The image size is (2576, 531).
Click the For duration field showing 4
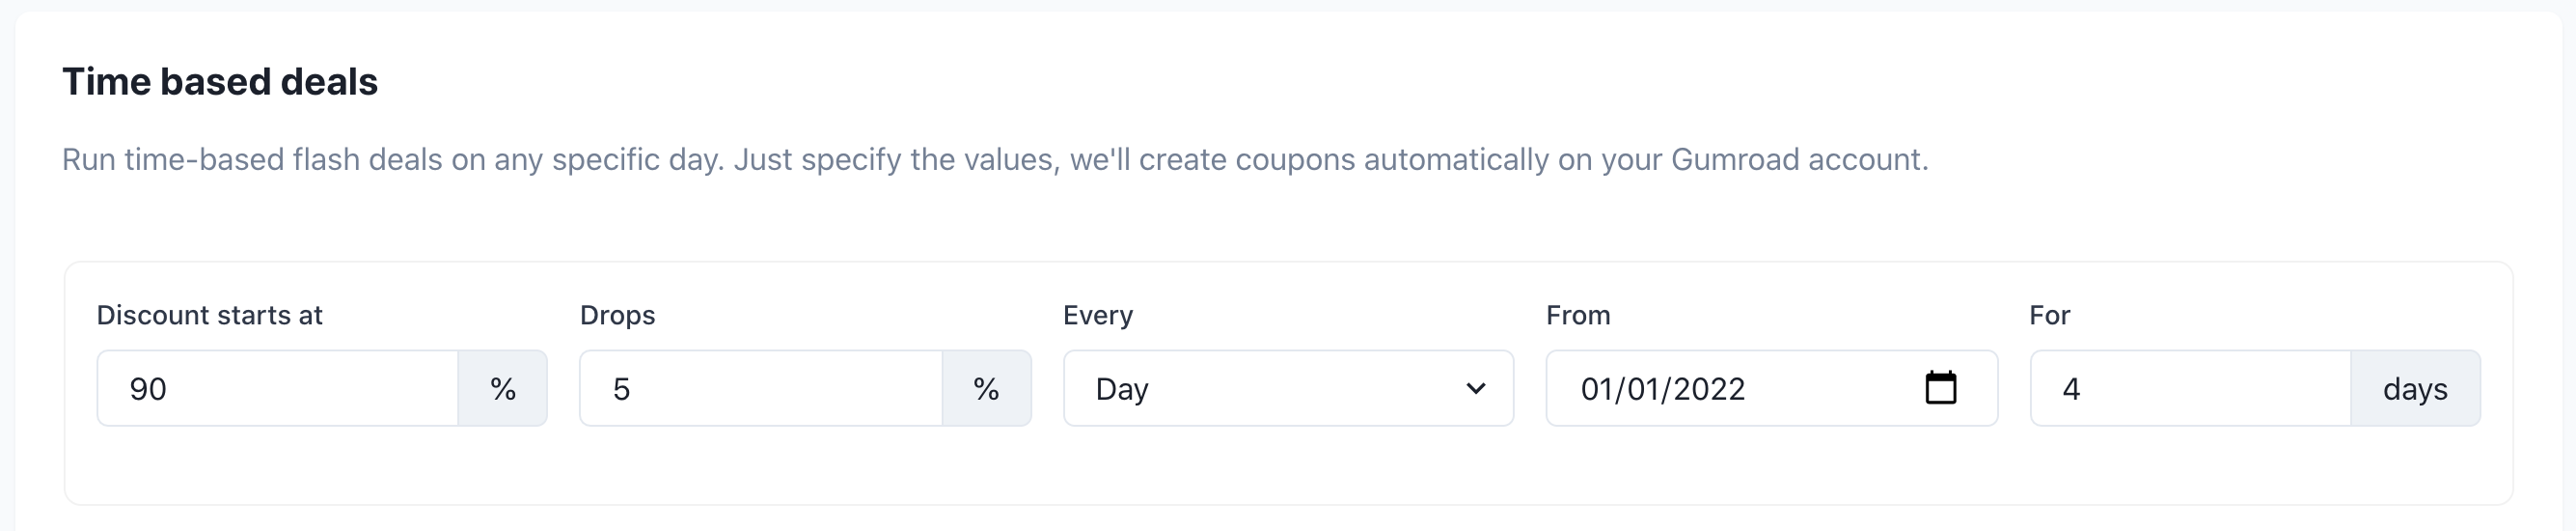pos(2190,388)
